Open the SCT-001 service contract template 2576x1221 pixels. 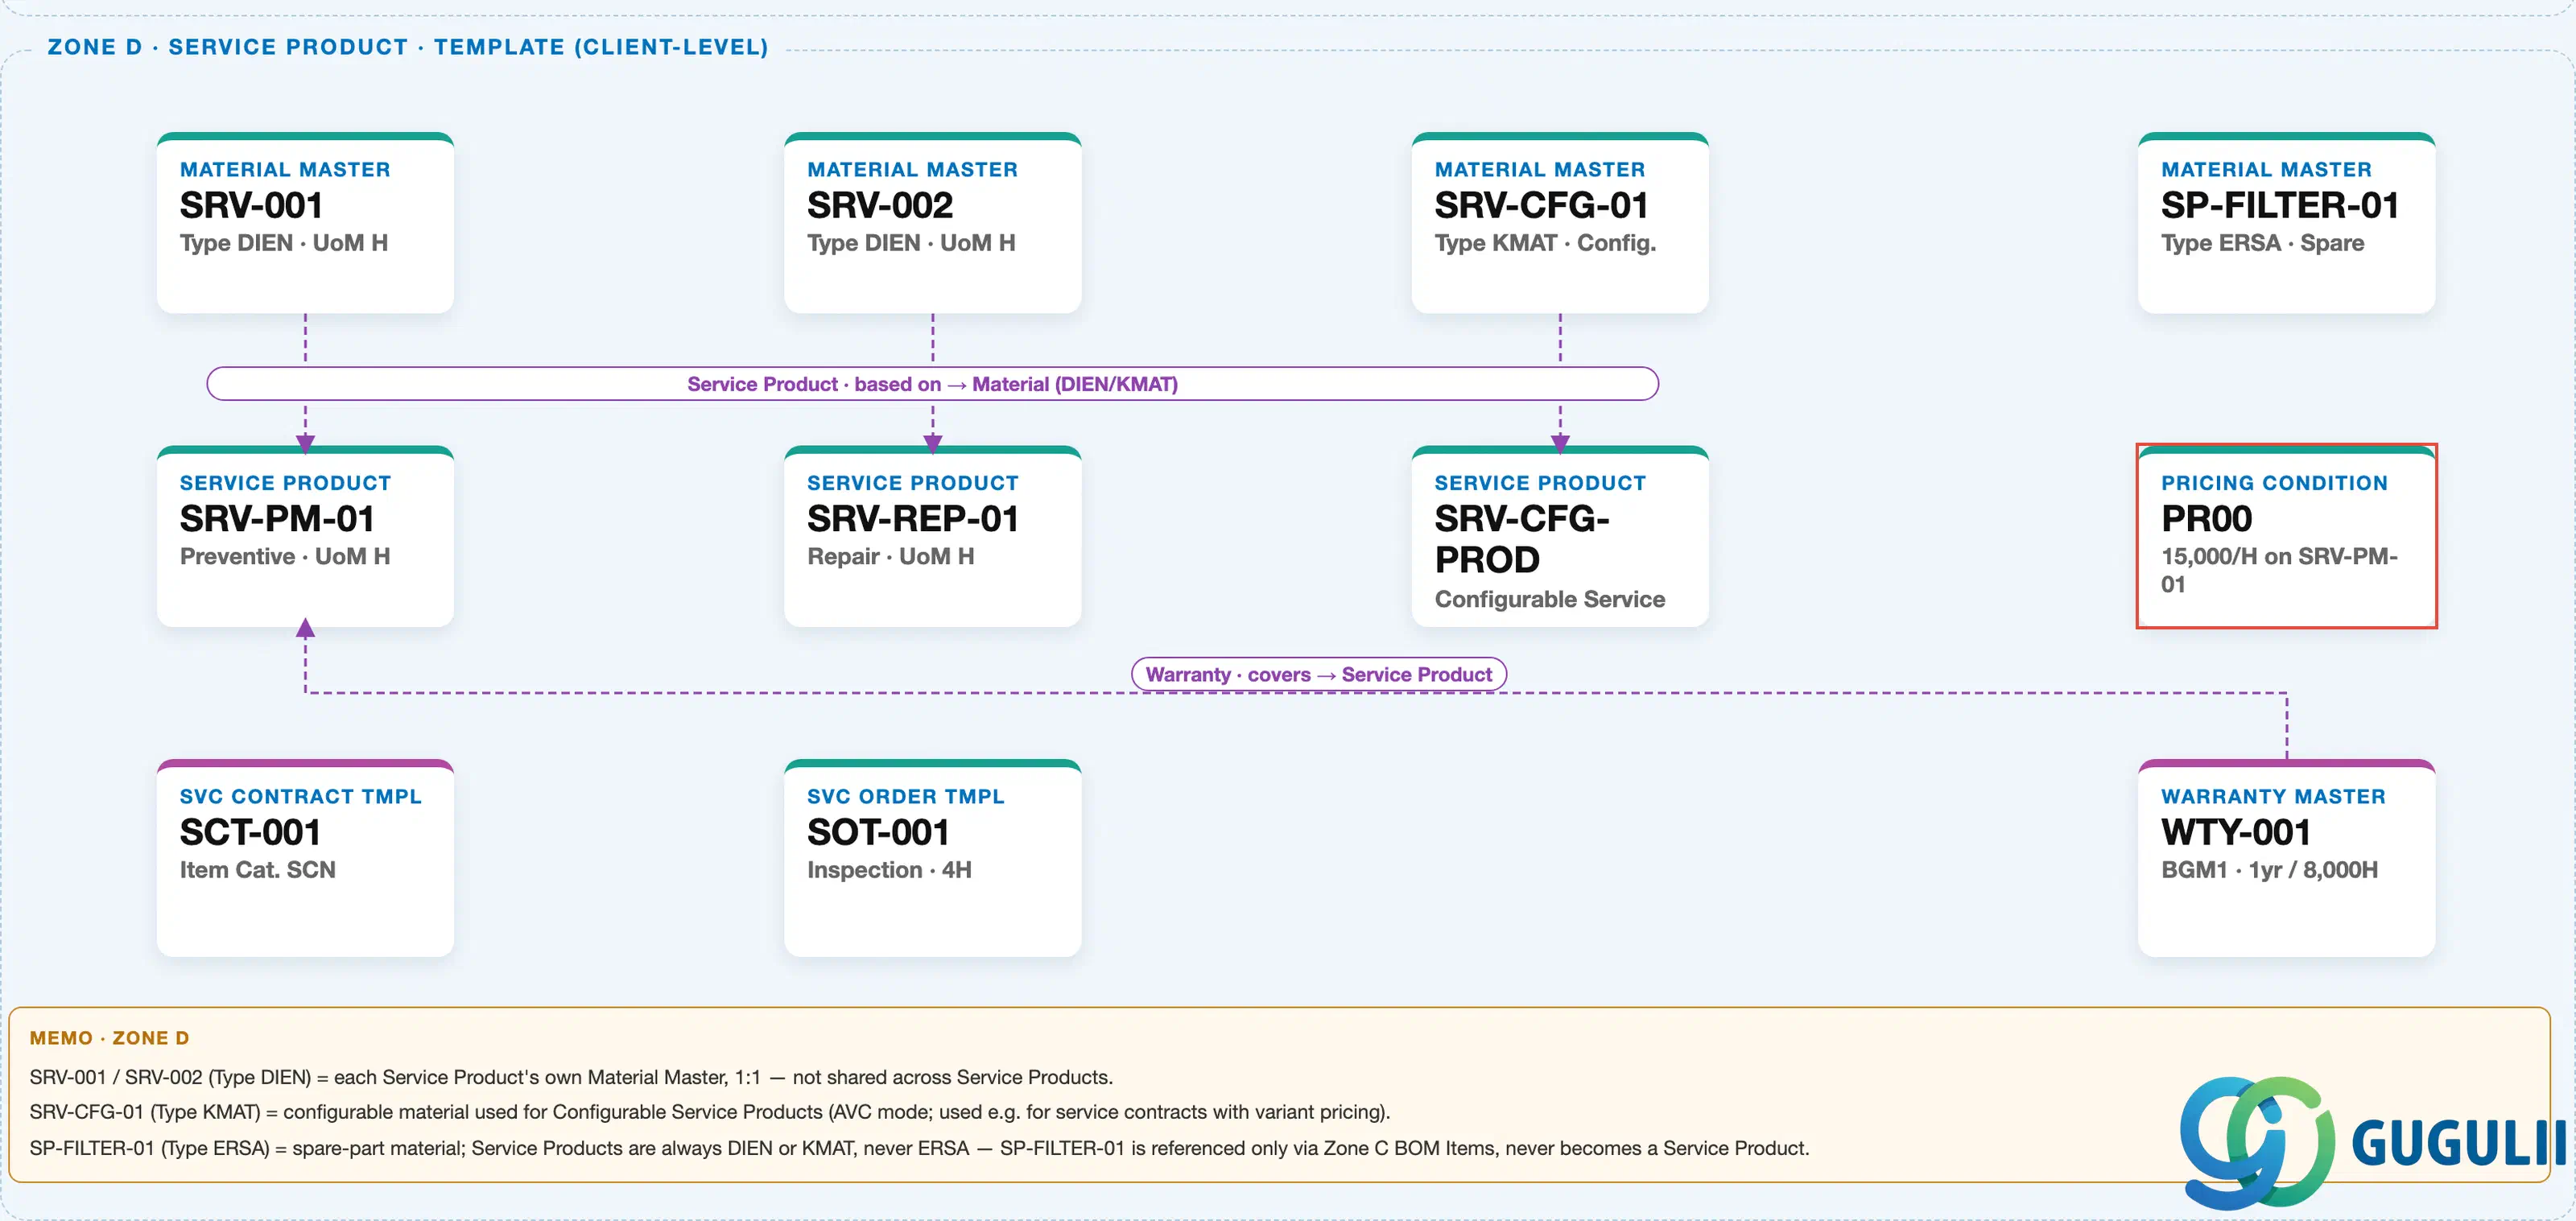click(x=305, y=858)
